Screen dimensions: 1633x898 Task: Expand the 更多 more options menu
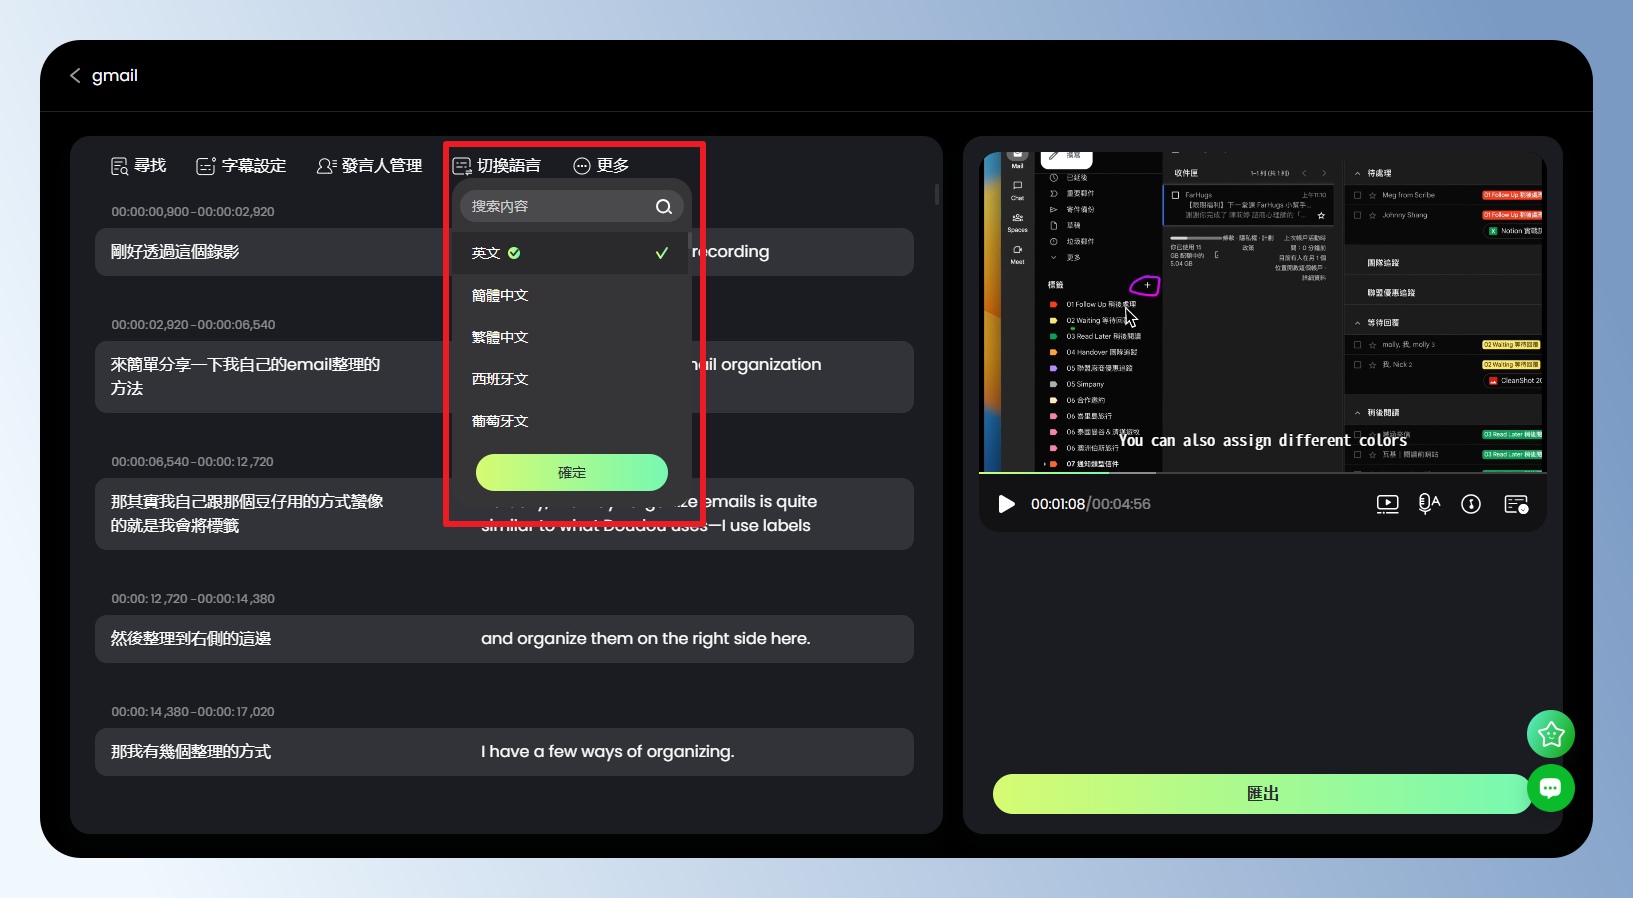click(601, 166)
